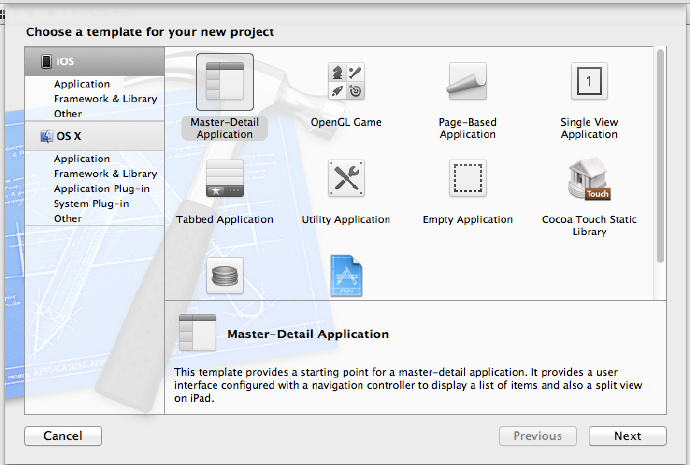690x465 pixels.
Task: Choose the Tabbed Application template icon
Action: click(x=225, y=178)
